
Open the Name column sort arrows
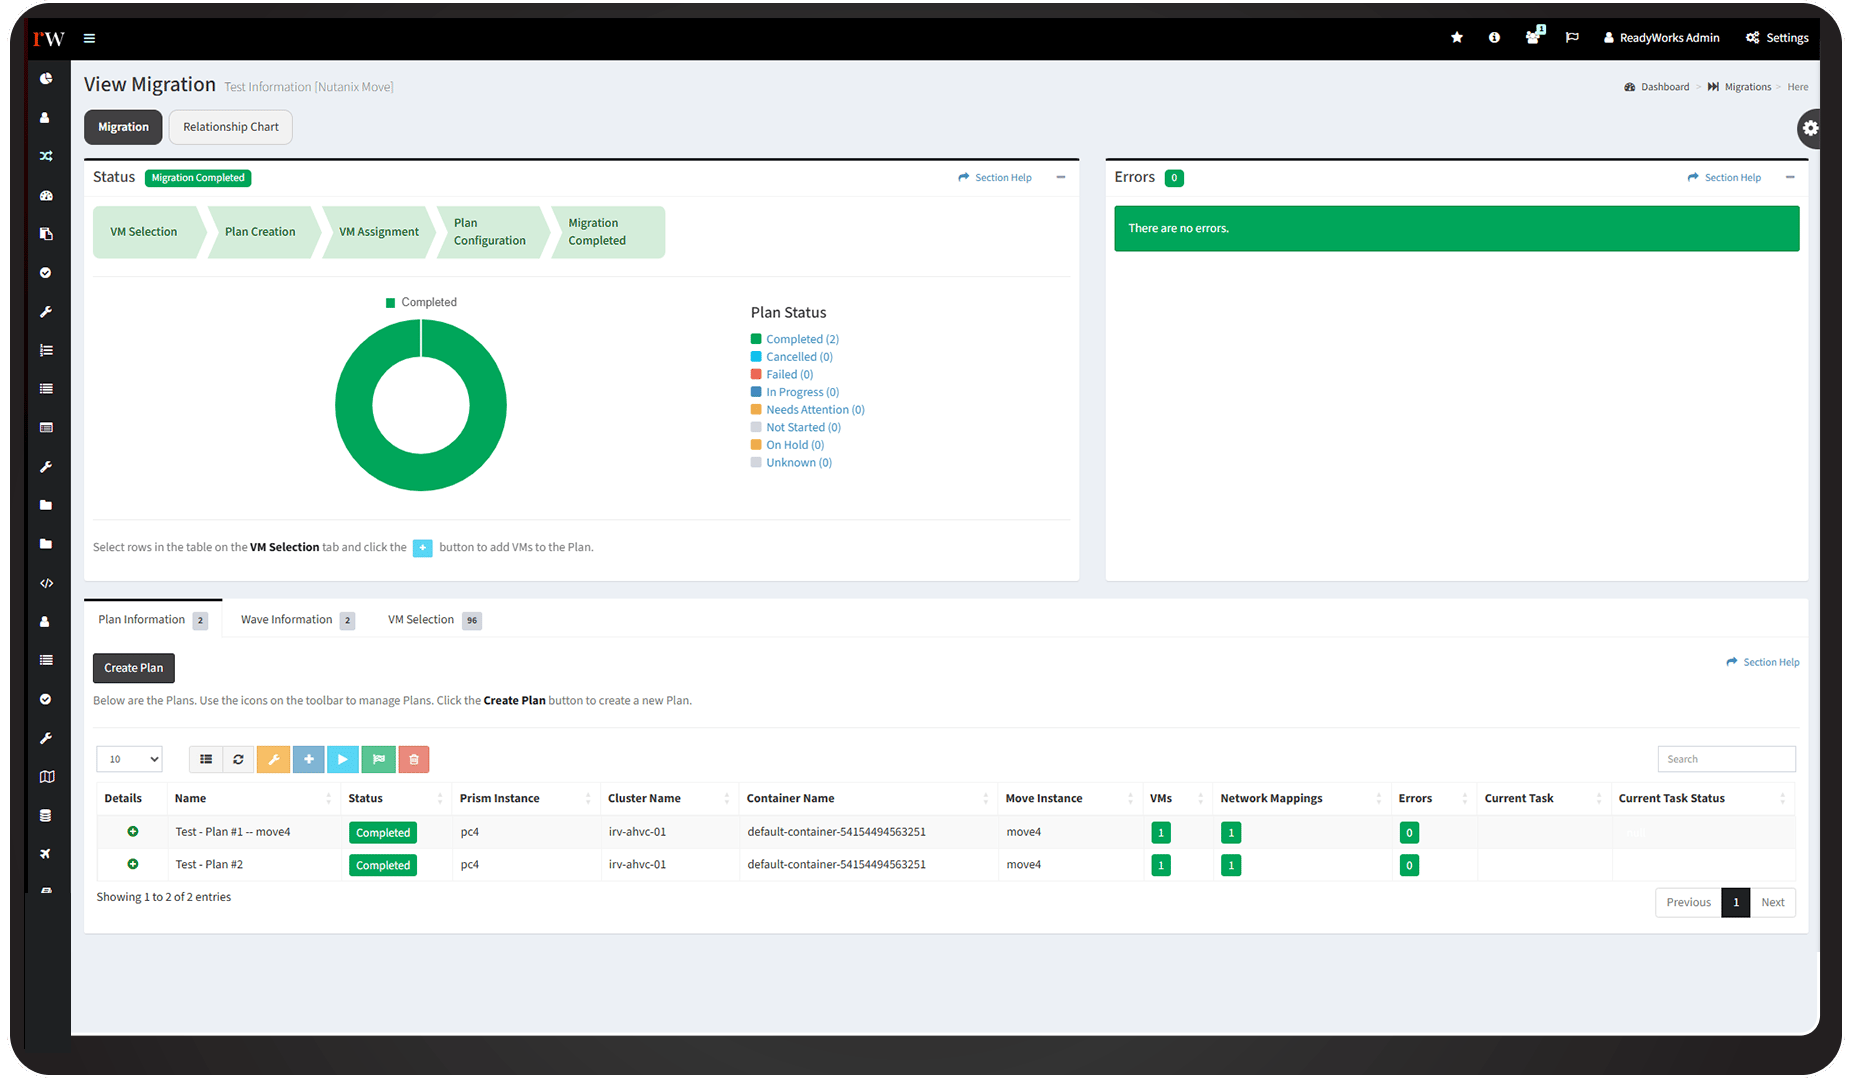click(x=328, y=798)
